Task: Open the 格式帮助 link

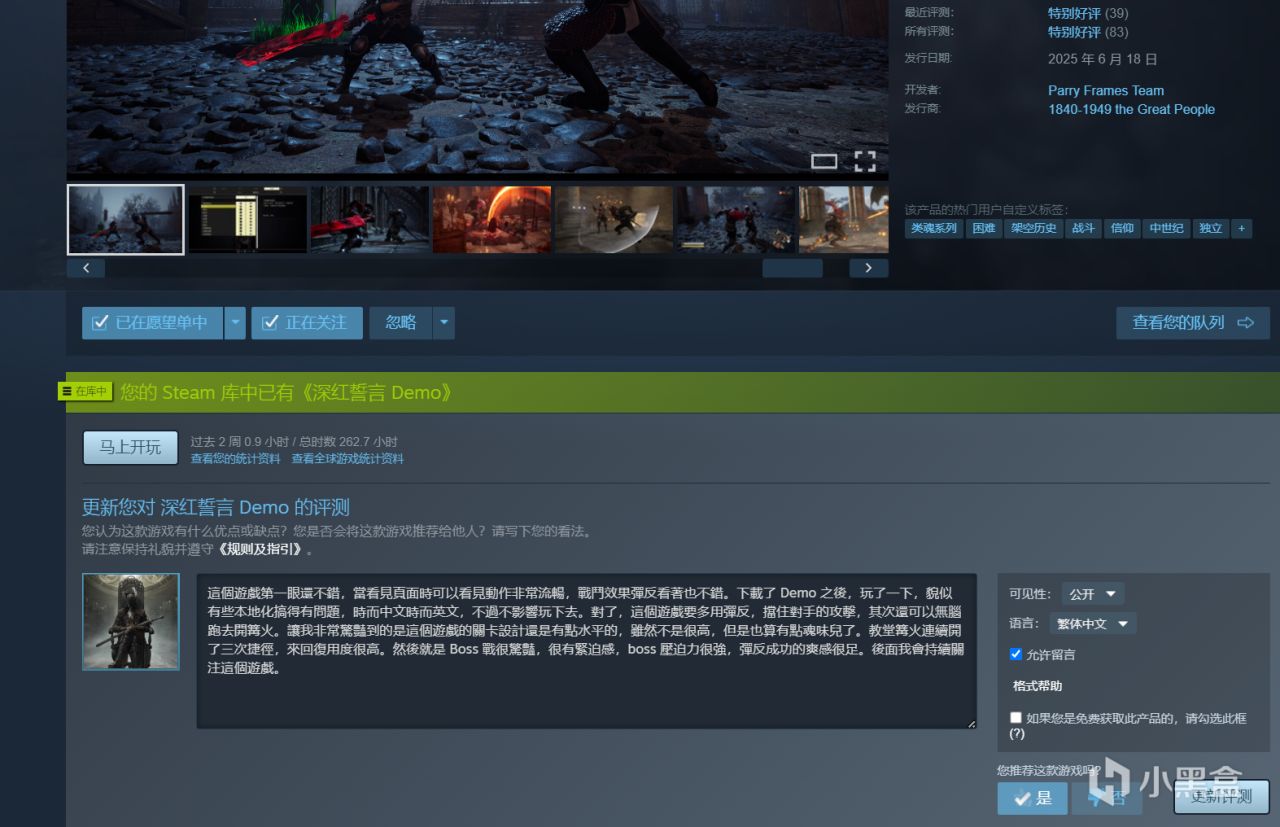Action: pos(1037,686)
